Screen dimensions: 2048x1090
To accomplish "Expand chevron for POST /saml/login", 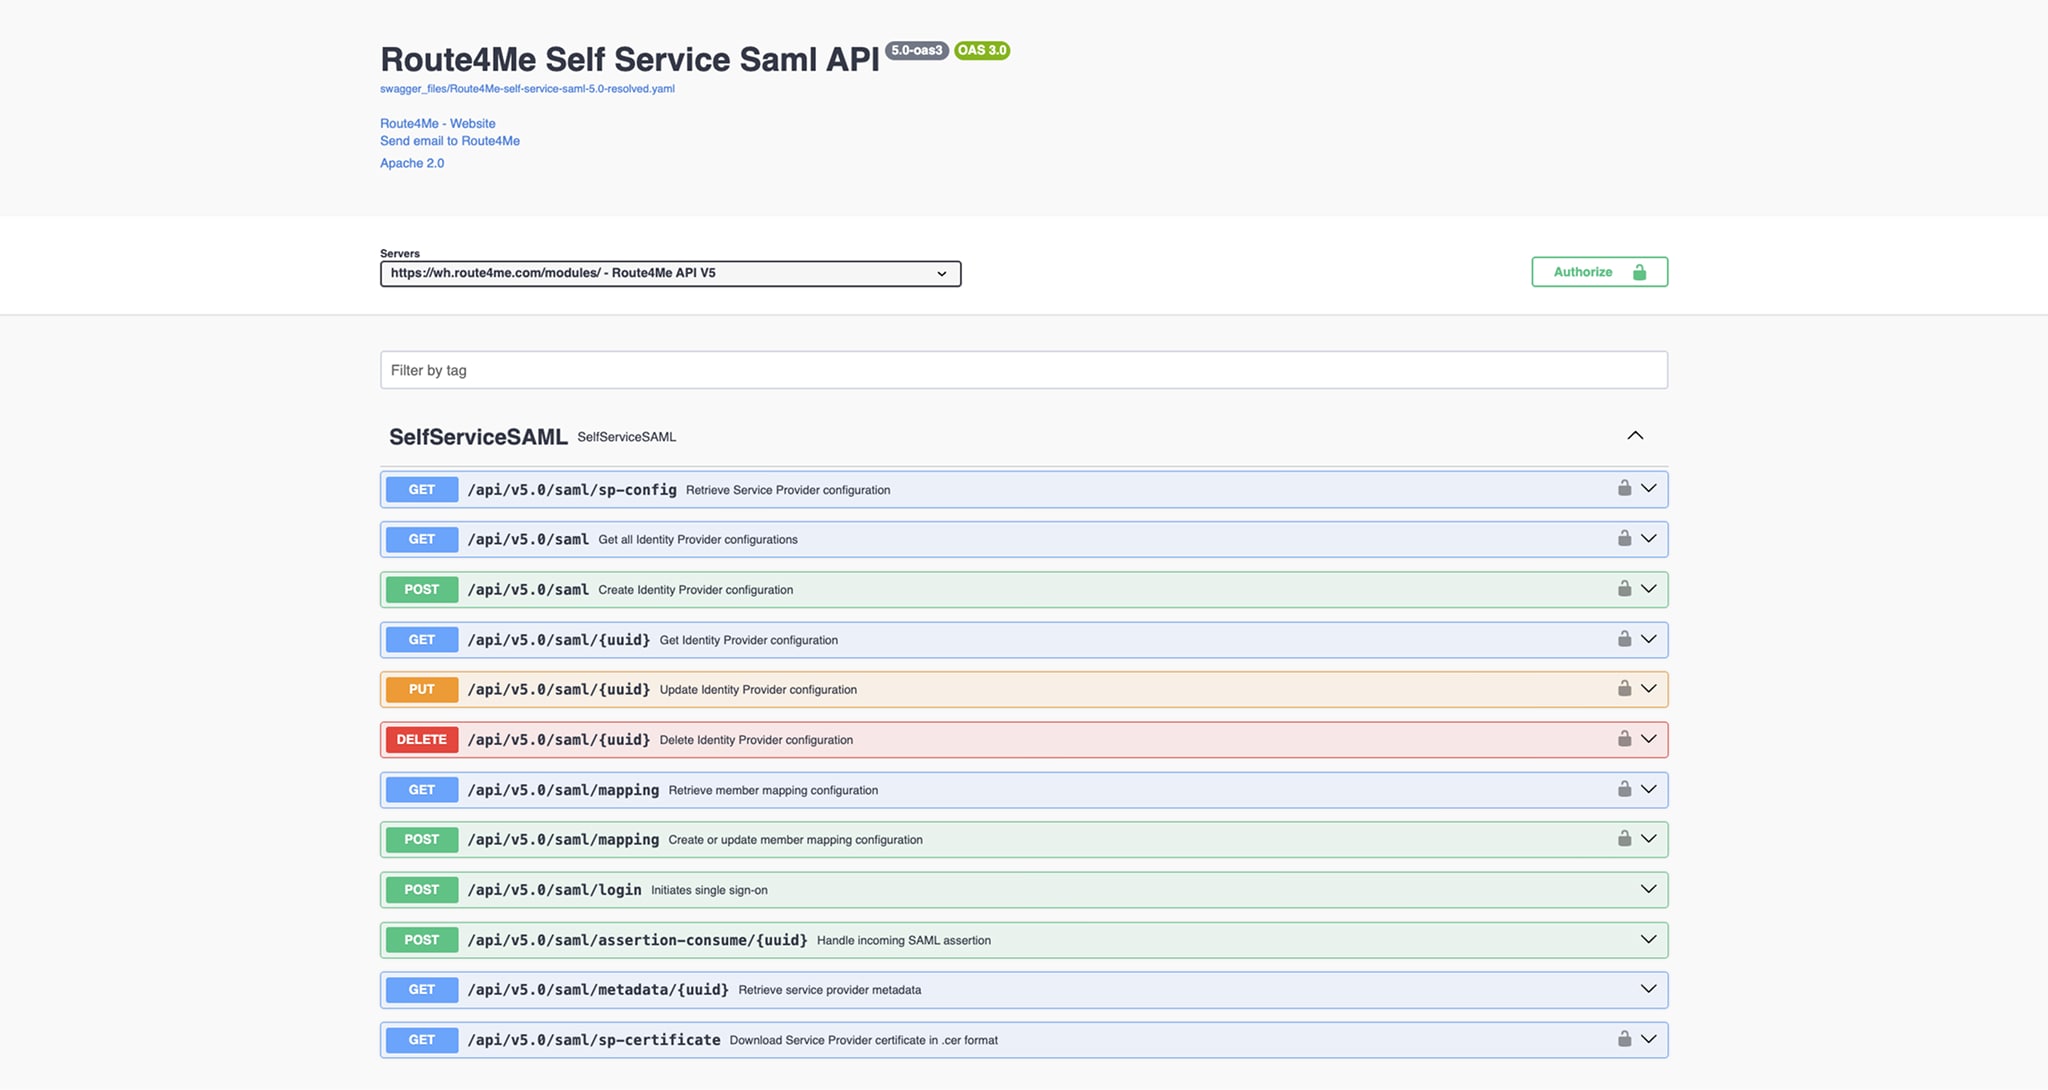I will [1649, 888].
